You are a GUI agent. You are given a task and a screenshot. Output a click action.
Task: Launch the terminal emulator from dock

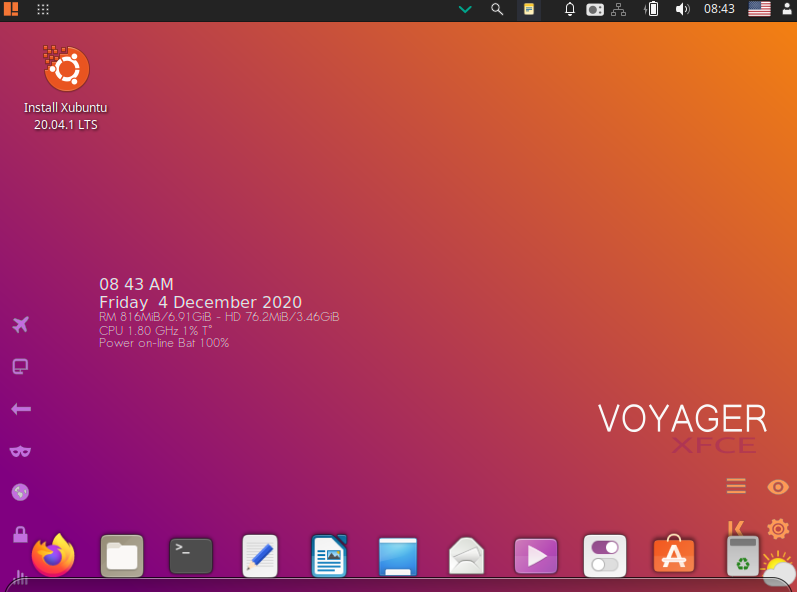click(x=191, y=556)
